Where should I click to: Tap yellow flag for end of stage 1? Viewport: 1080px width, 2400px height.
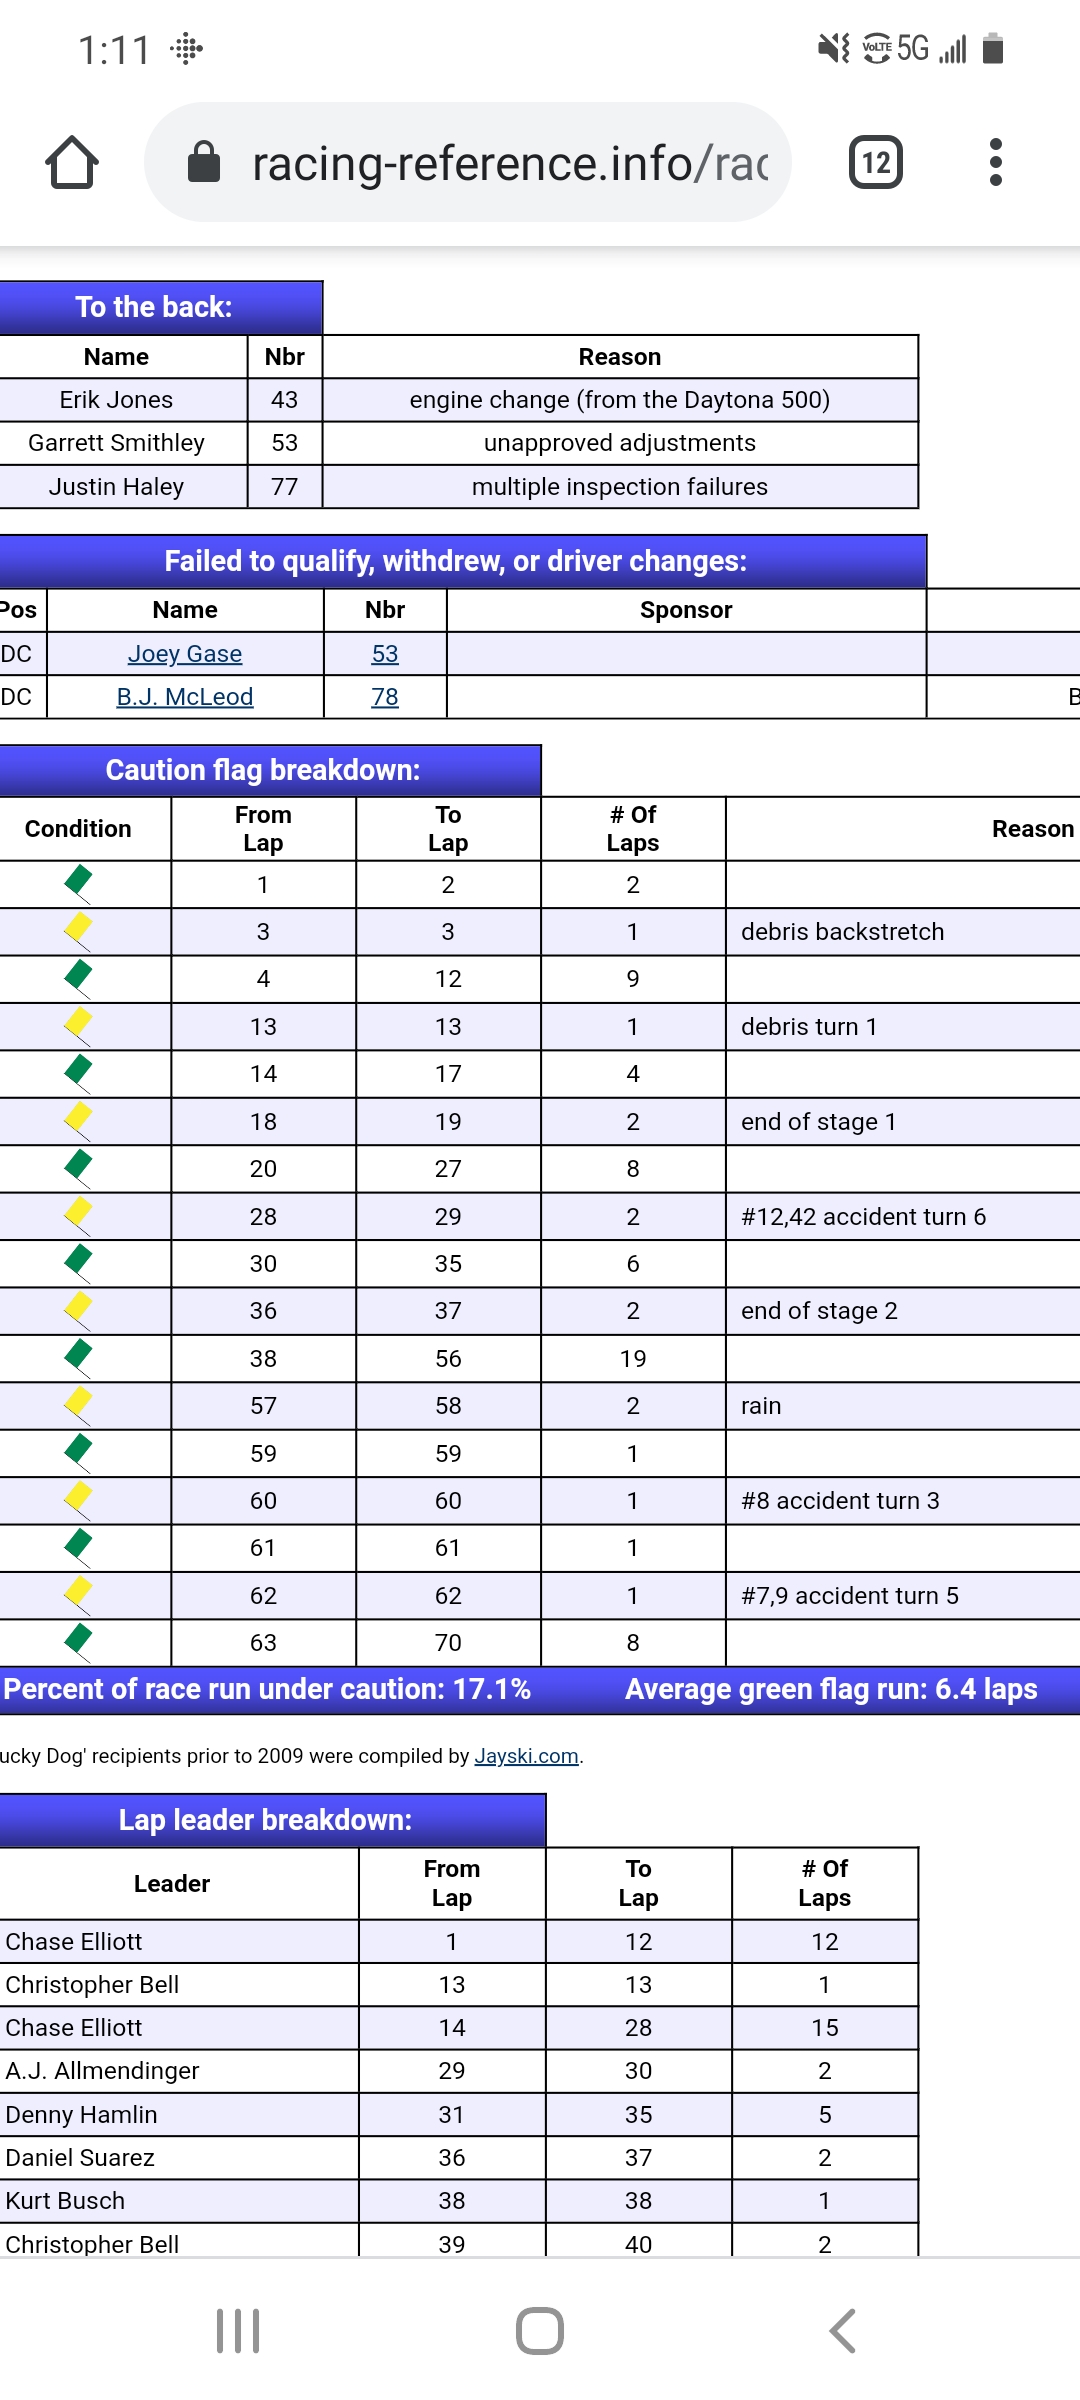pyautogui.click(x=78, y=1120)
